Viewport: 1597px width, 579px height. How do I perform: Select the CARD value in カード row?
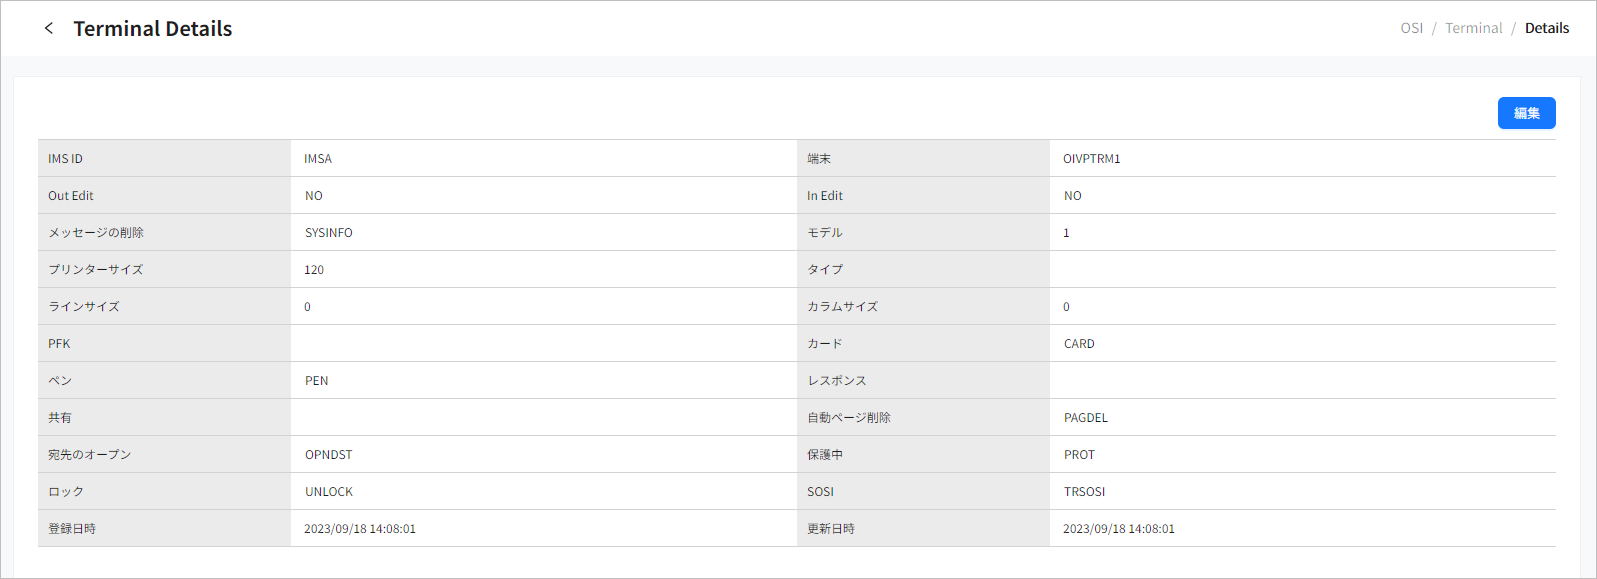point(1078,344)
